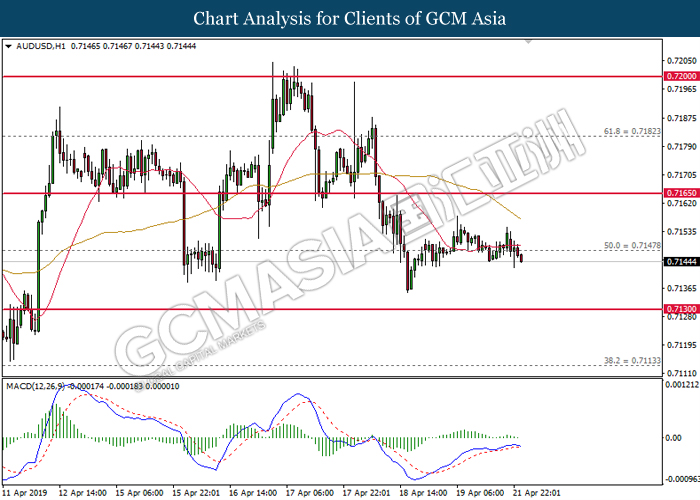
Task: Click the 0.71705 price axis value
Action: click(x=681, y=175)
